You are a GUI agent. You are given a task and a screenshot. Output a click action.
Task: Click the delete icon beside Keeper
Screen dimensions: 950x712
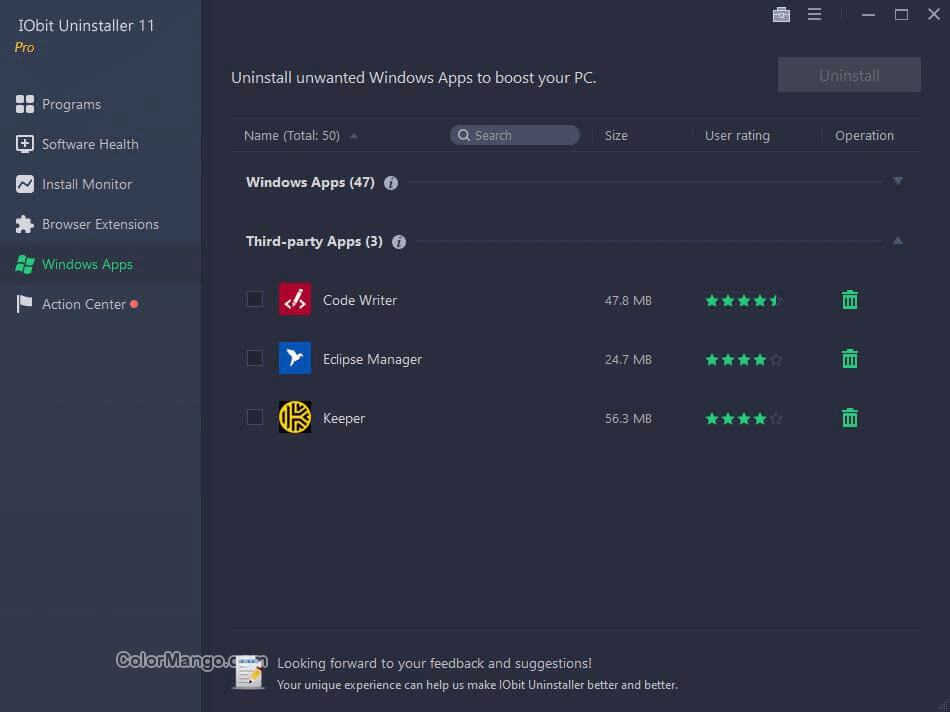click(x=849, y=418)
